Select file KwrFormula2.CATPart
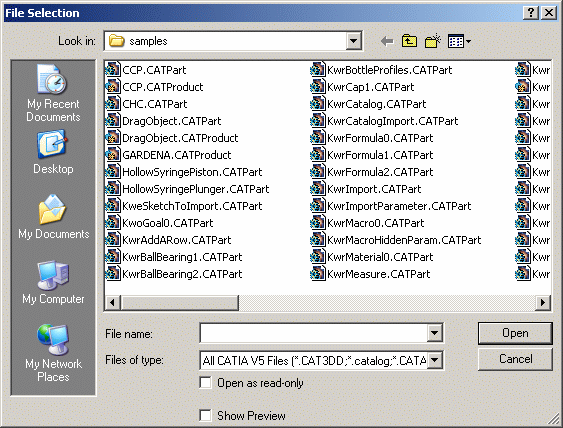The height and width of the screenshot is (428, 563). coord(372,172)
